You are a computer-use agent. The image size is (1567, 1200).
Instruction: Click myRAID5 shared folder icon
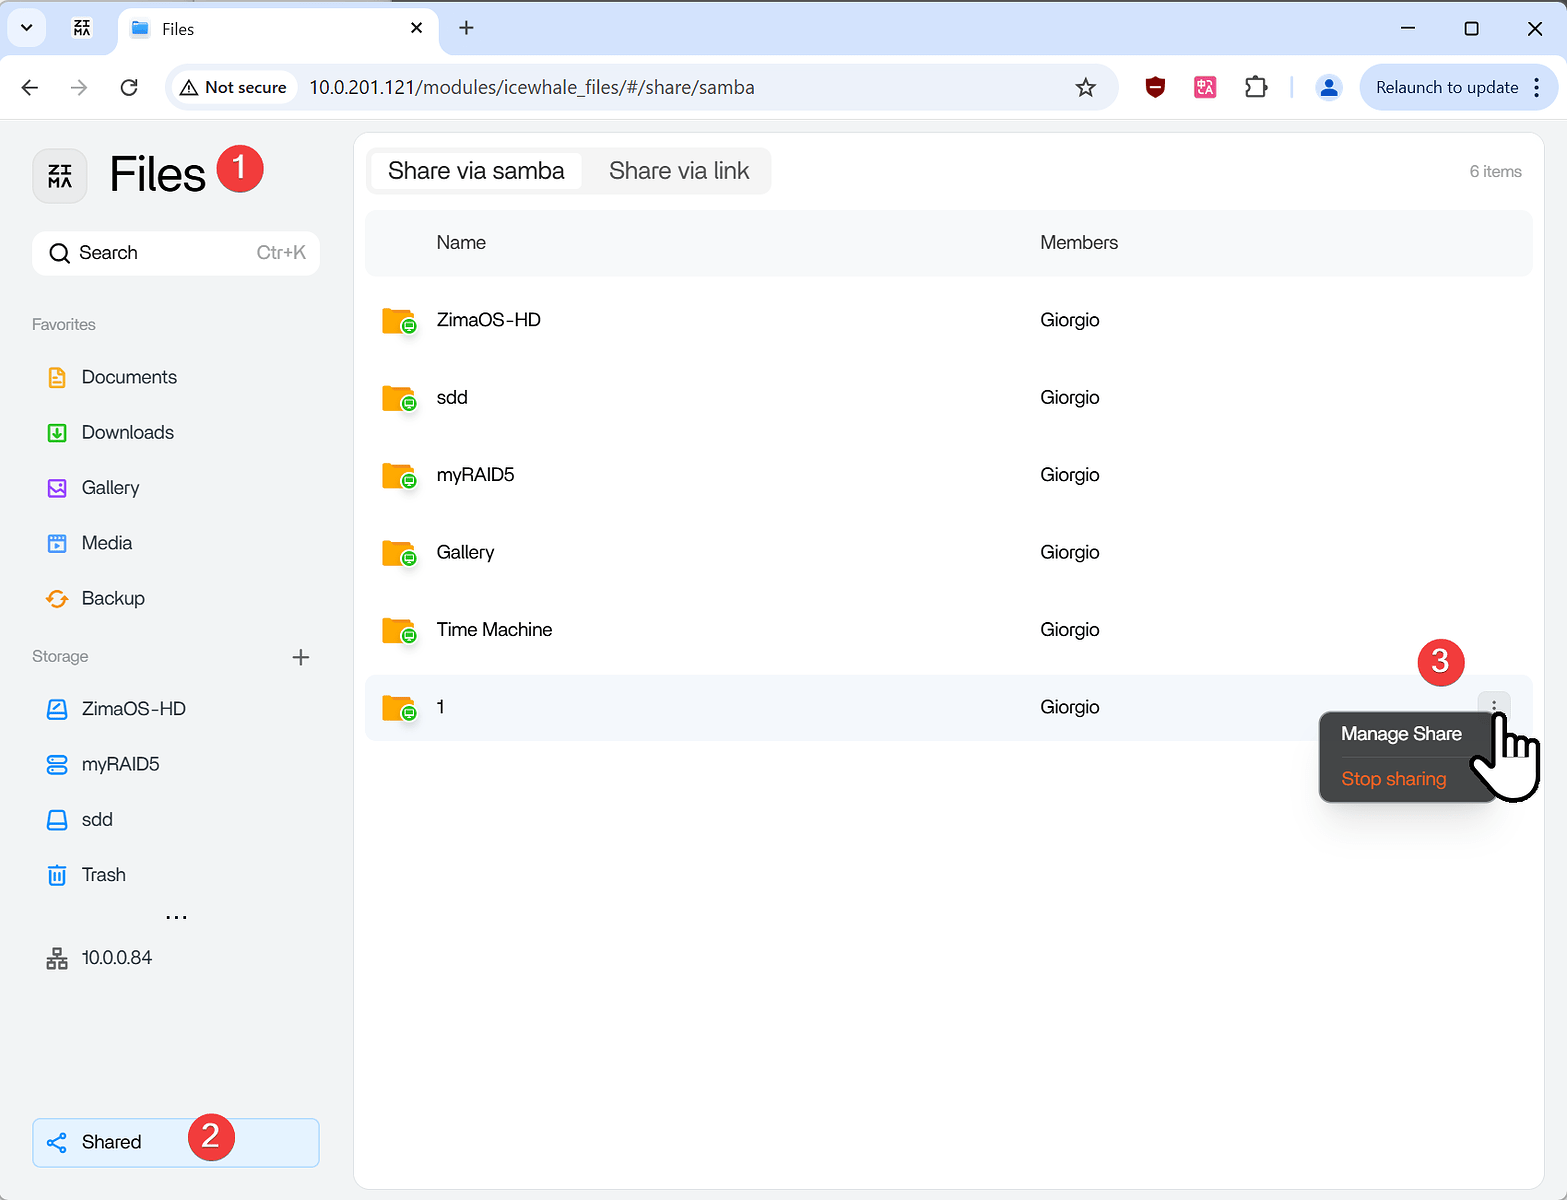399,476
